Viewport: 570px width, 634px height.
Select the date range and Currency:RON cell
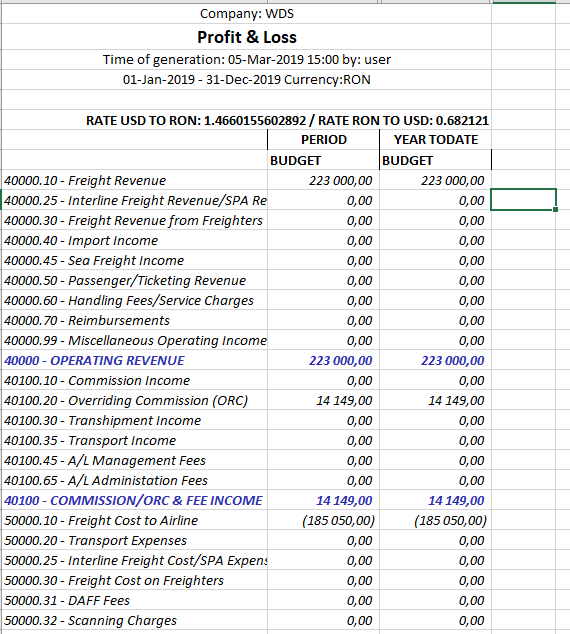(x=247, y=80)
